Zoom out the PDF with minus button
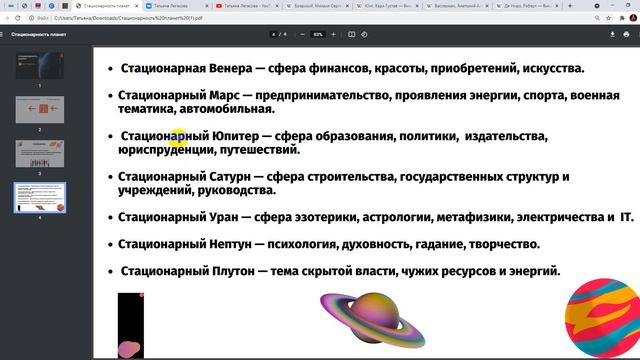Viewport: 640px width, 360px height. pyautogui.click(x=302, y=34)
